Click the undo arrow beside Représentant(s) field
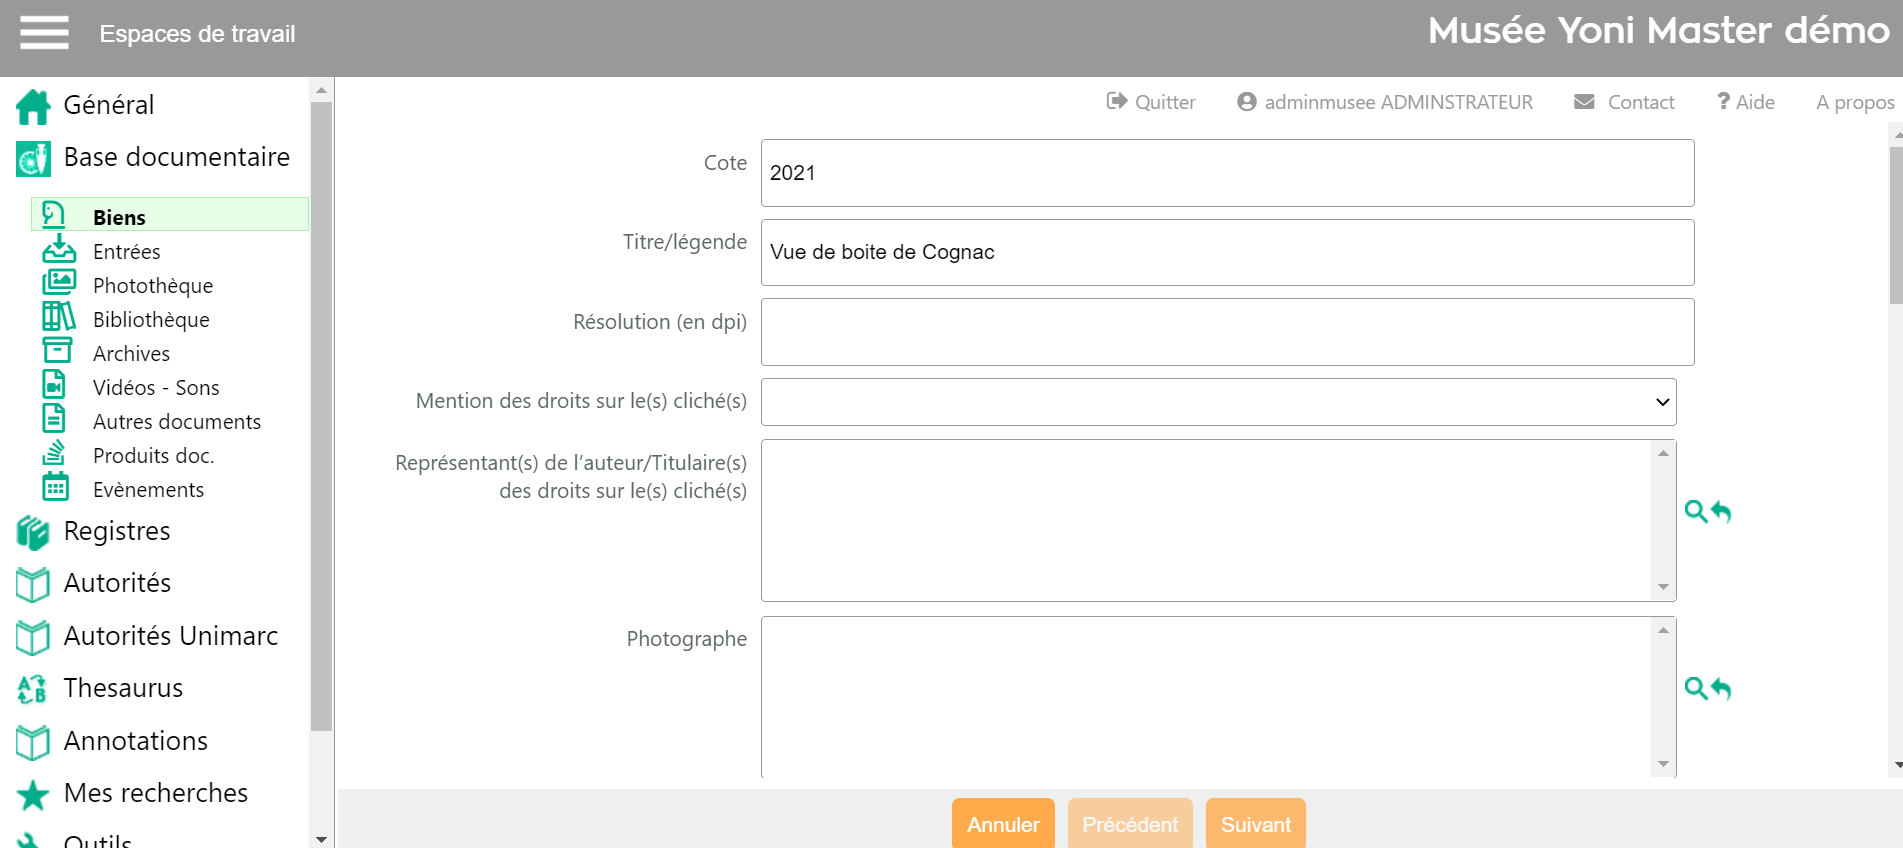This screenshot has width=1903, height=848. click(x=1721, y=512)
